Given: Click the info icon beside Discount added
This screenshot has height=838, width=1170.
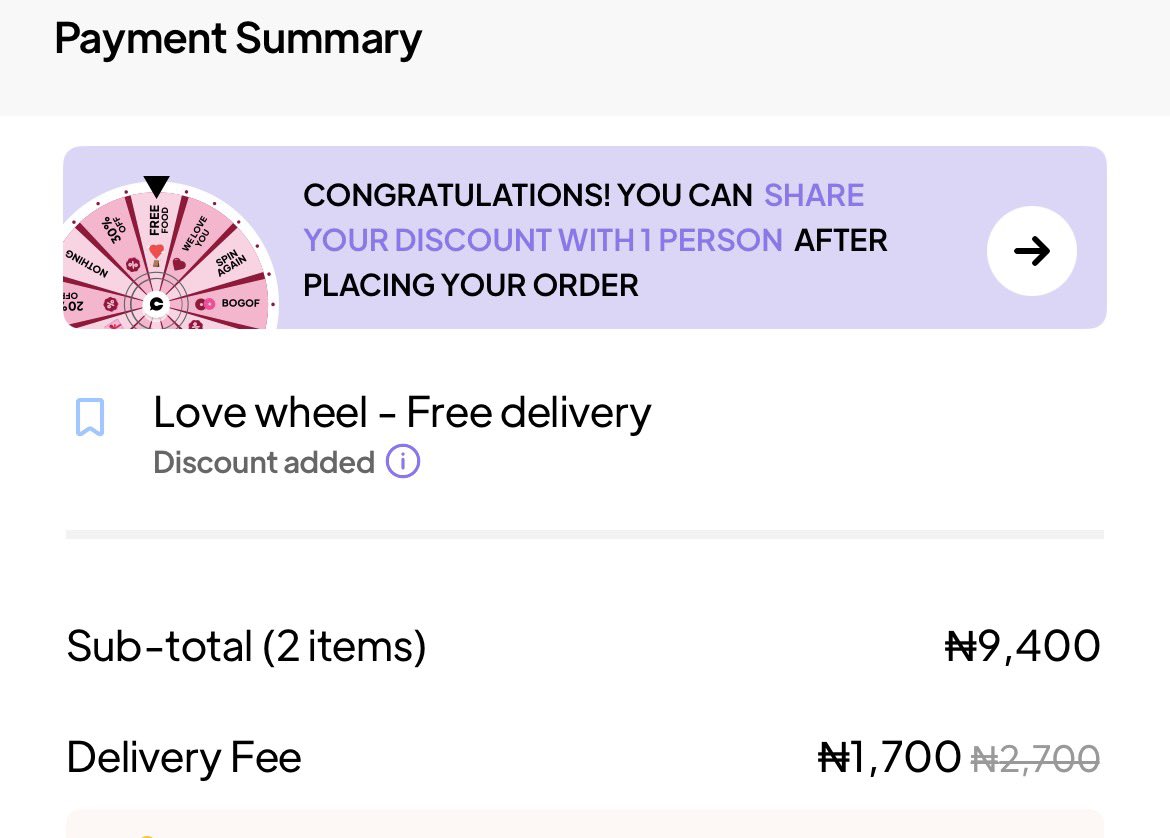Looking at the screenshot, I should point(403,462).
